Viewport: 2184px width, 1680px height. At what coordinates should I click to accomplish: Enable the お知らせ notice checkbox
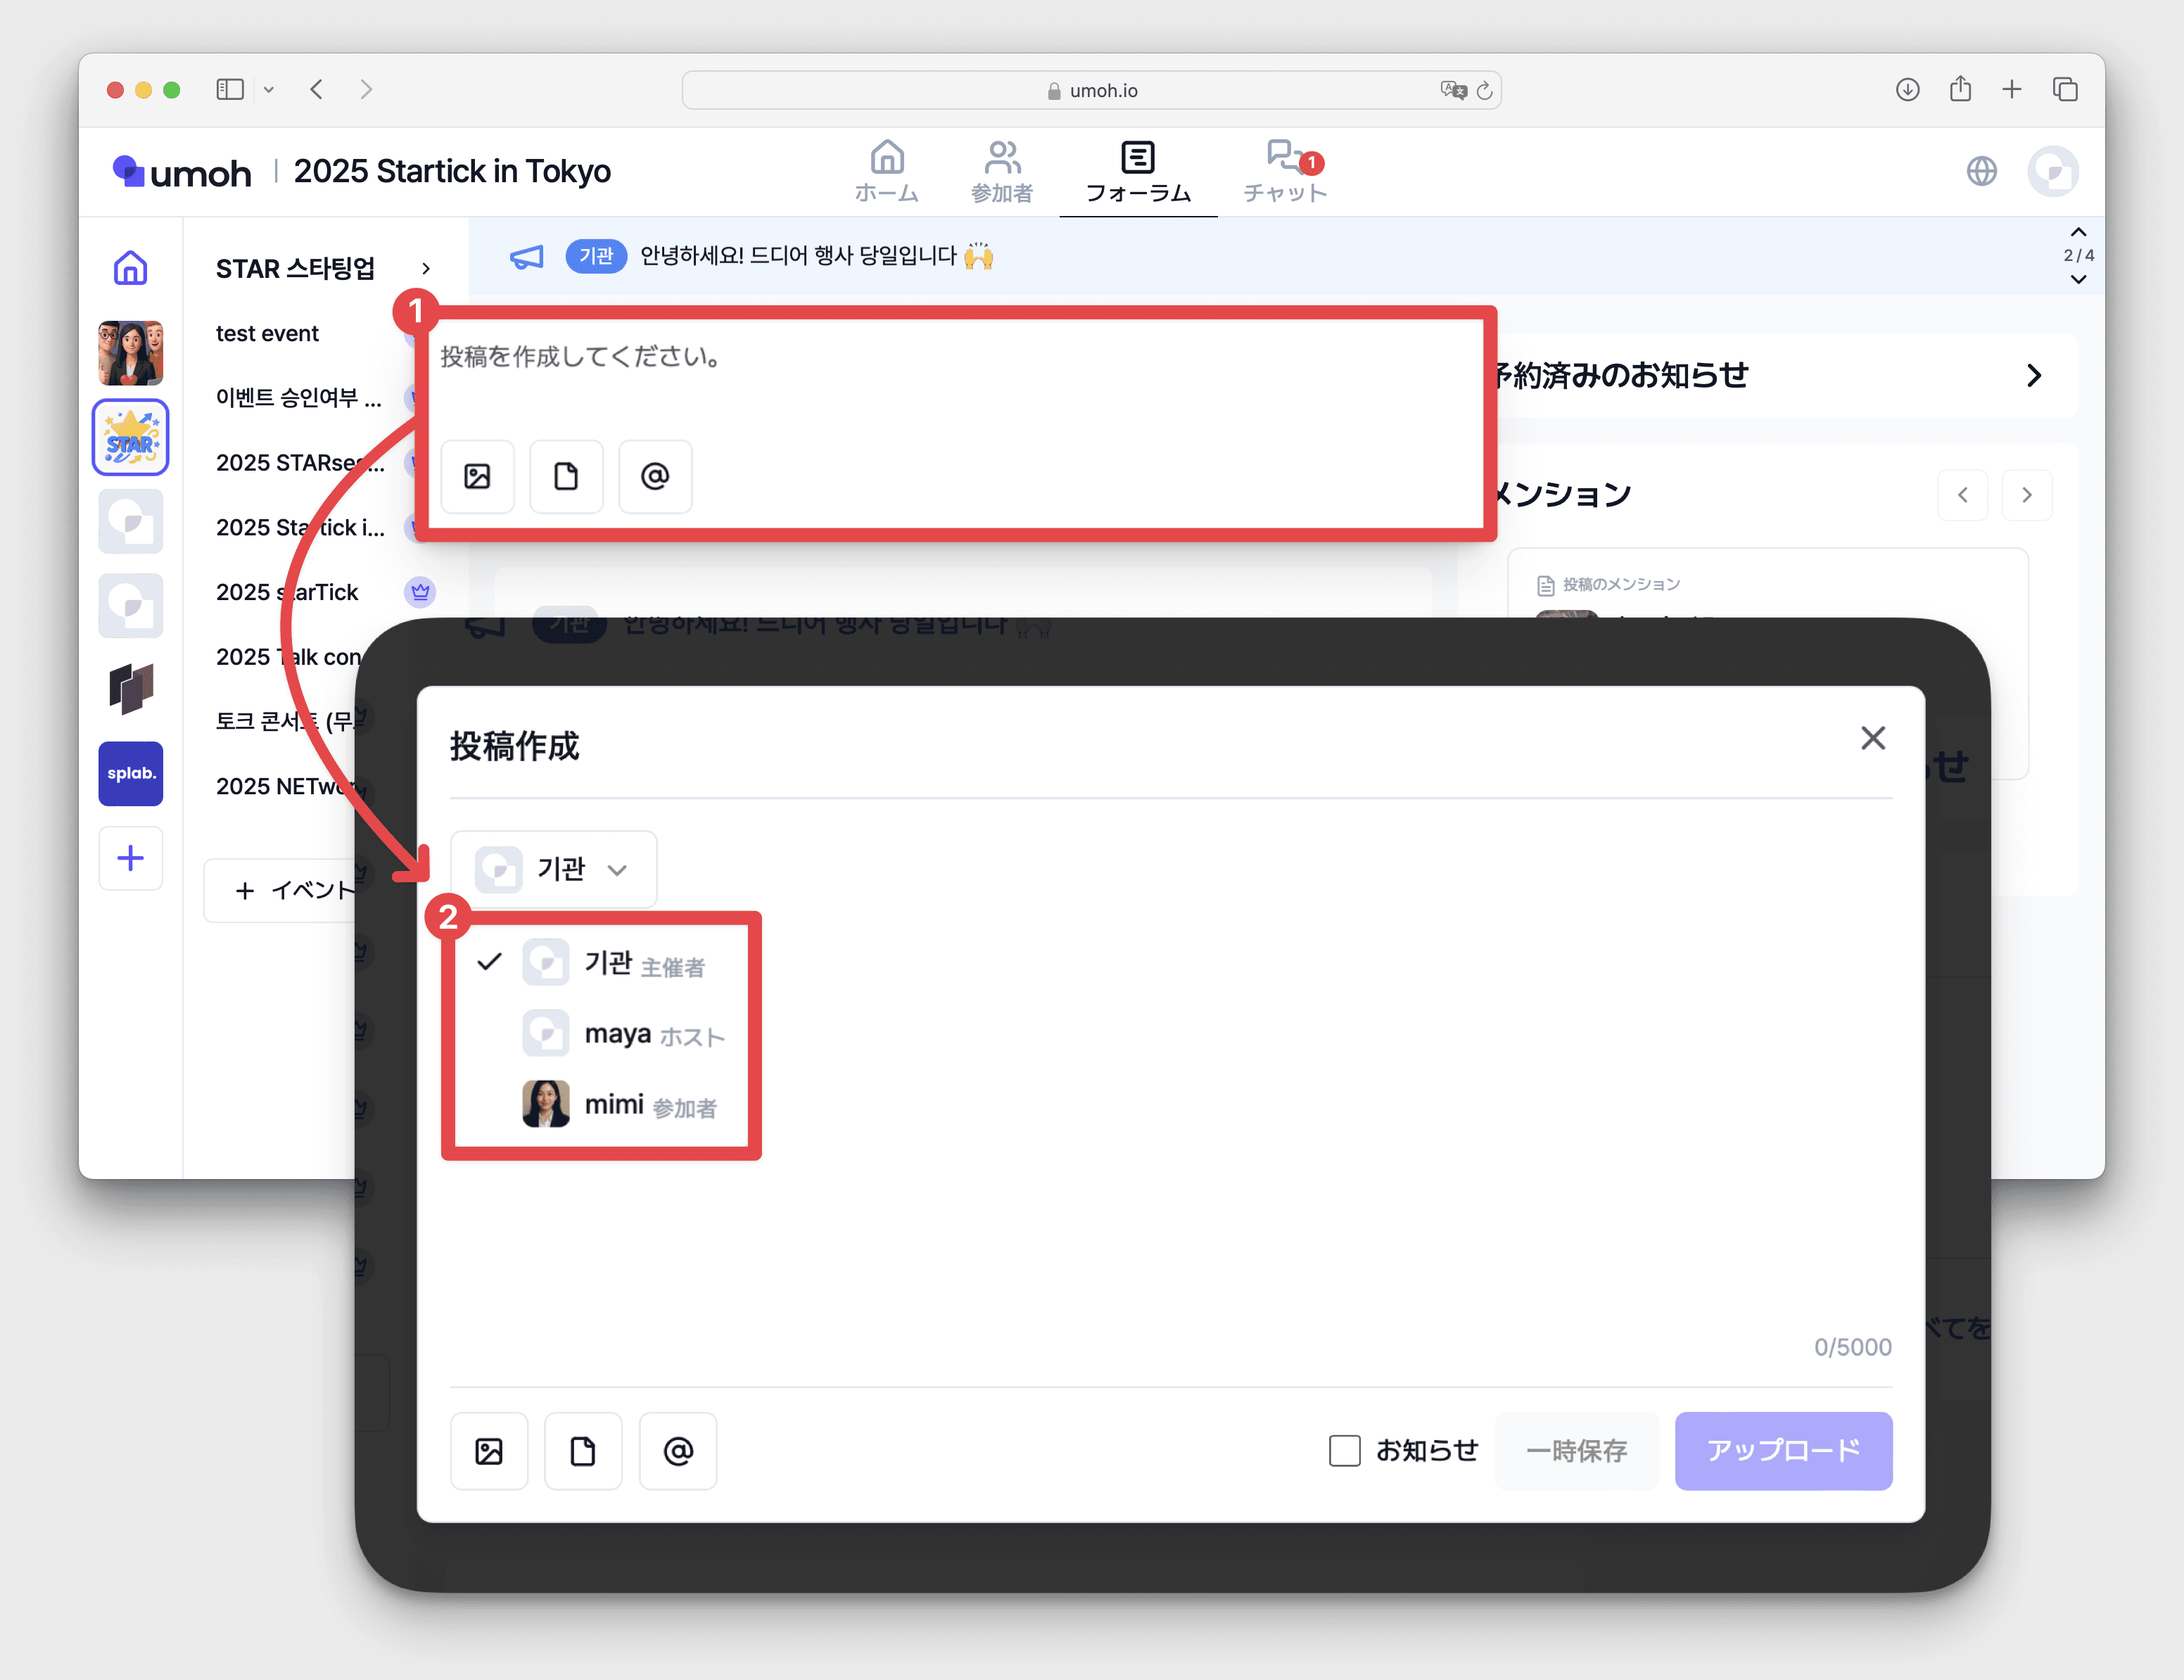click(1344, 1450)
